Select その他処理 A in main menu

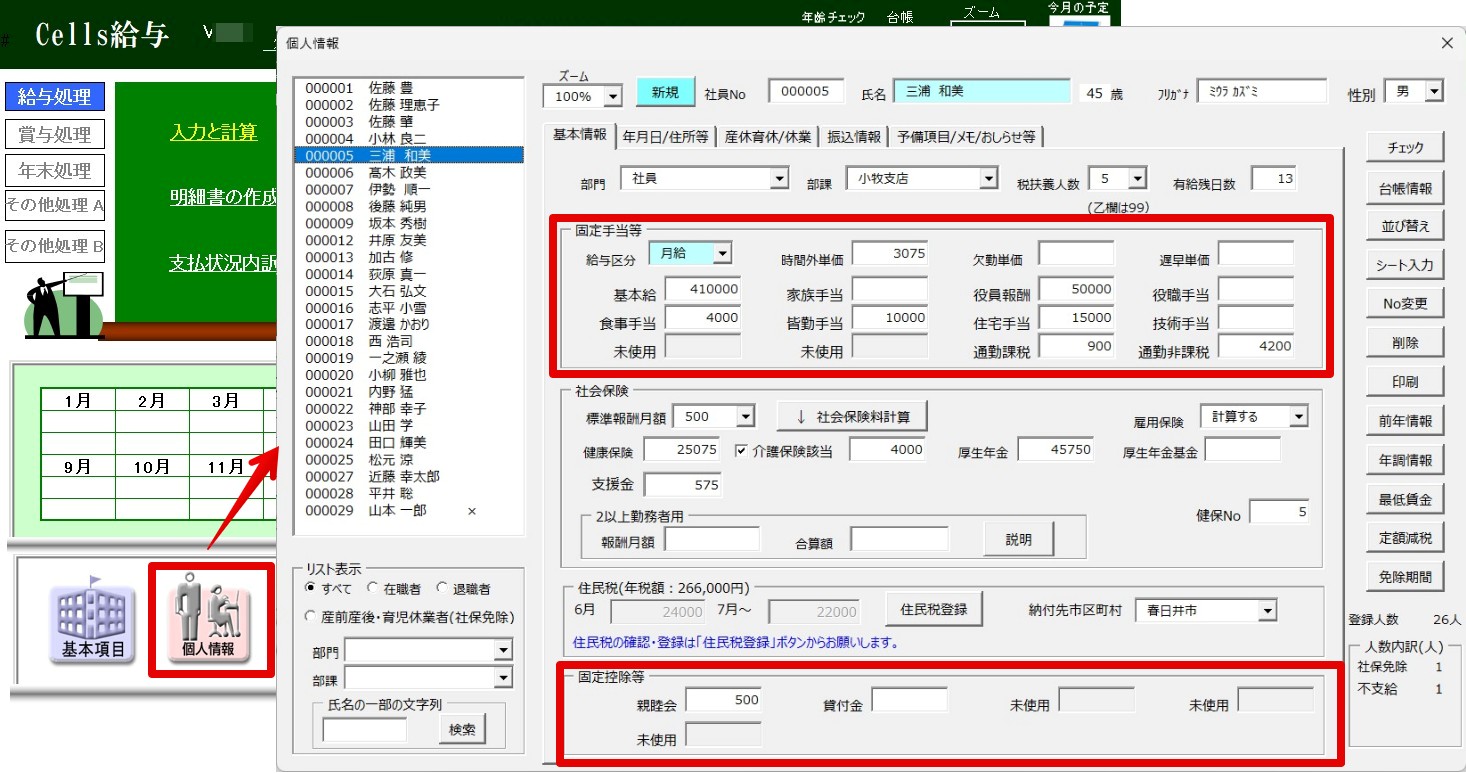click(55, 206)
